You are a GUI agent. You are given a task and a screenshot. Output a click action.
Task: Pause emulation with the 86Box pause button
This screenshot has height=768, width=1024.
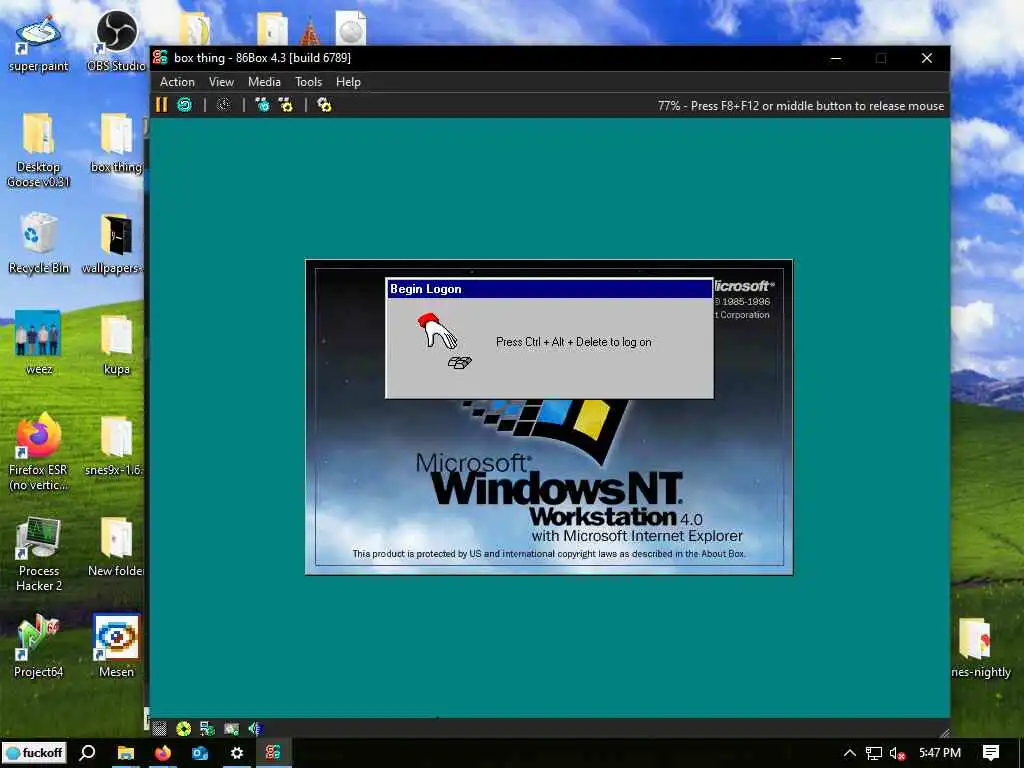(161, 104)
